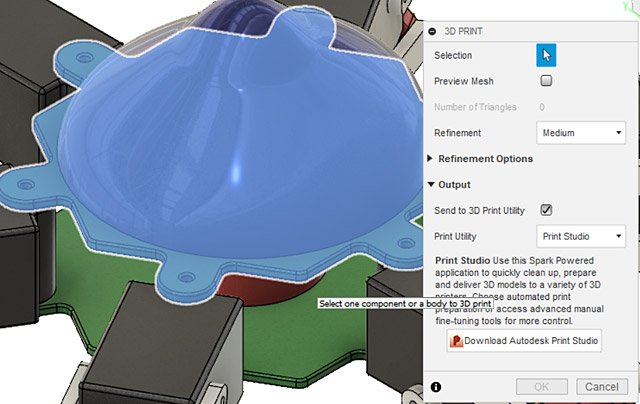The width and height of the screenshot is (640, 404).
Task: Click Download Autodesk Print Studio button
Action: pyautogui.click(x=524, y=340)
